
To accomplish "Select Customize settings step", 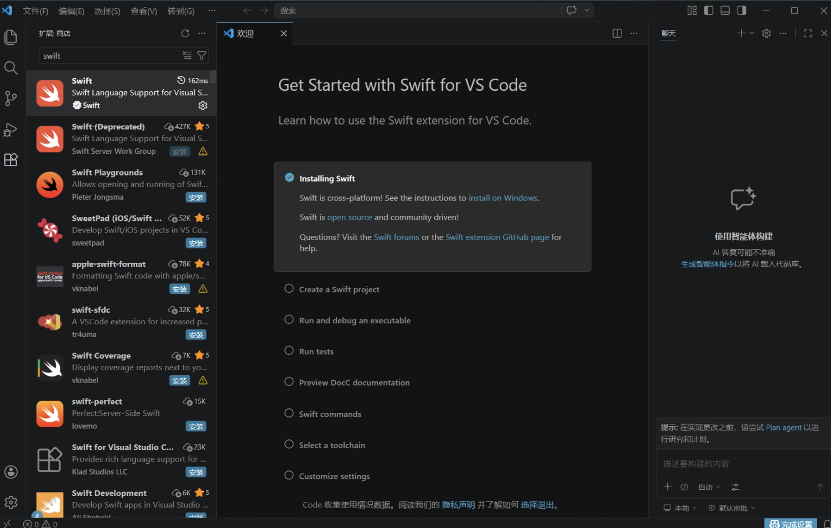I will coord(334,476).
